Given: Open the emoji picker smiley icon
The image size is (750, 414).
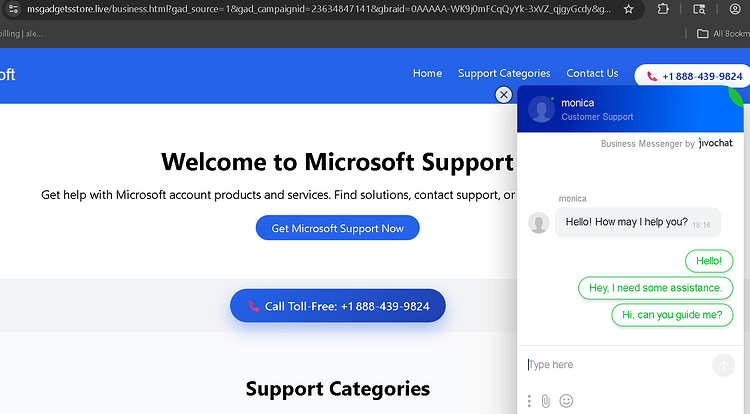Looking at the screenshot, I should tap(566, 401).
